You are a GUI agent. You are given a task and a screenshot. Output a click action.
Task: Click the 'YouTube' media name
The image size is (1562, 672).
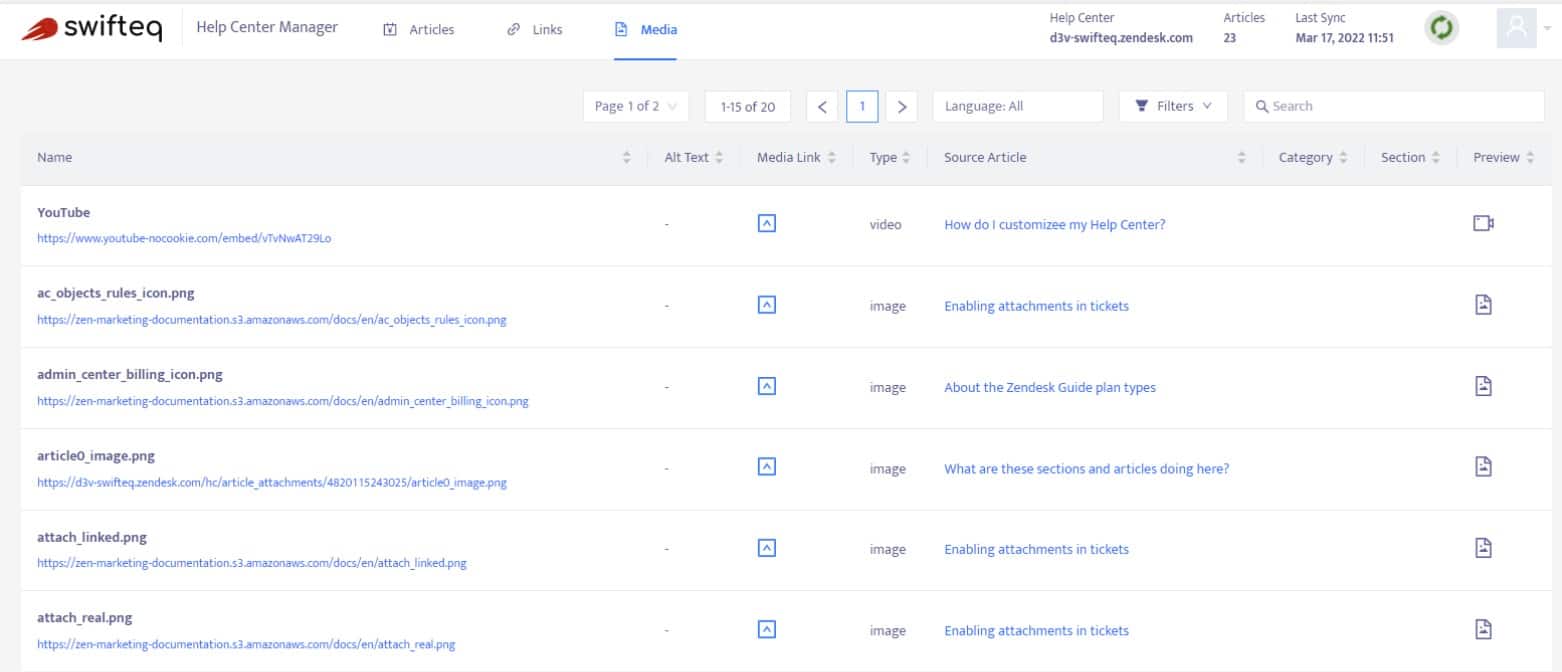64,212
